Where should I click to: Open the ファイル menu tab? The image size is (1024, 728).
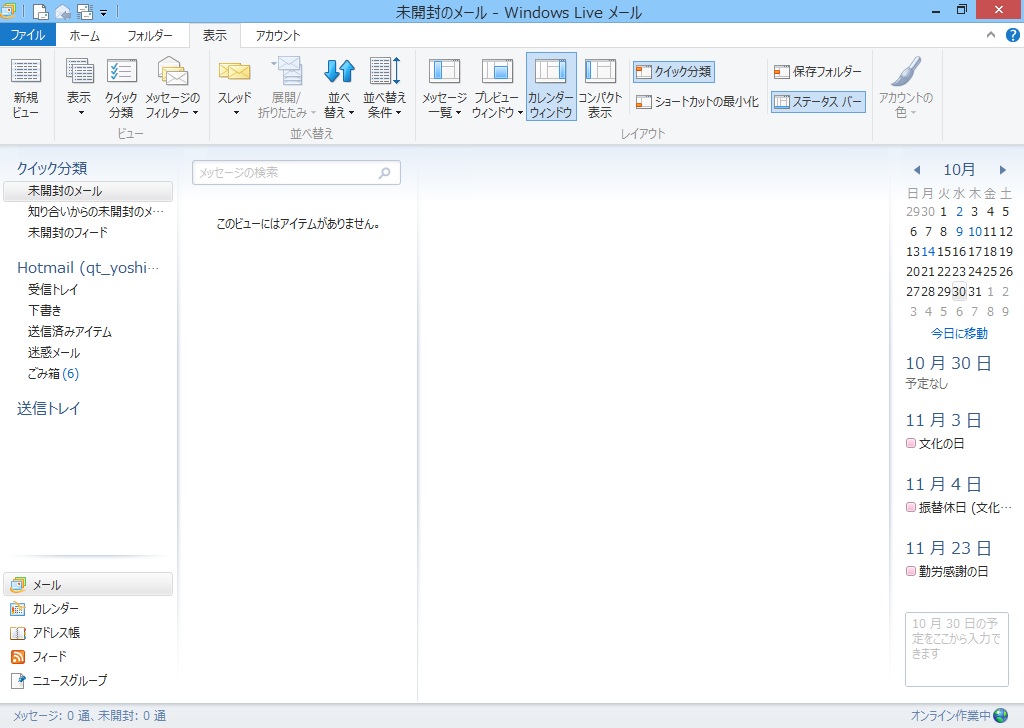(x=27, y=35)
